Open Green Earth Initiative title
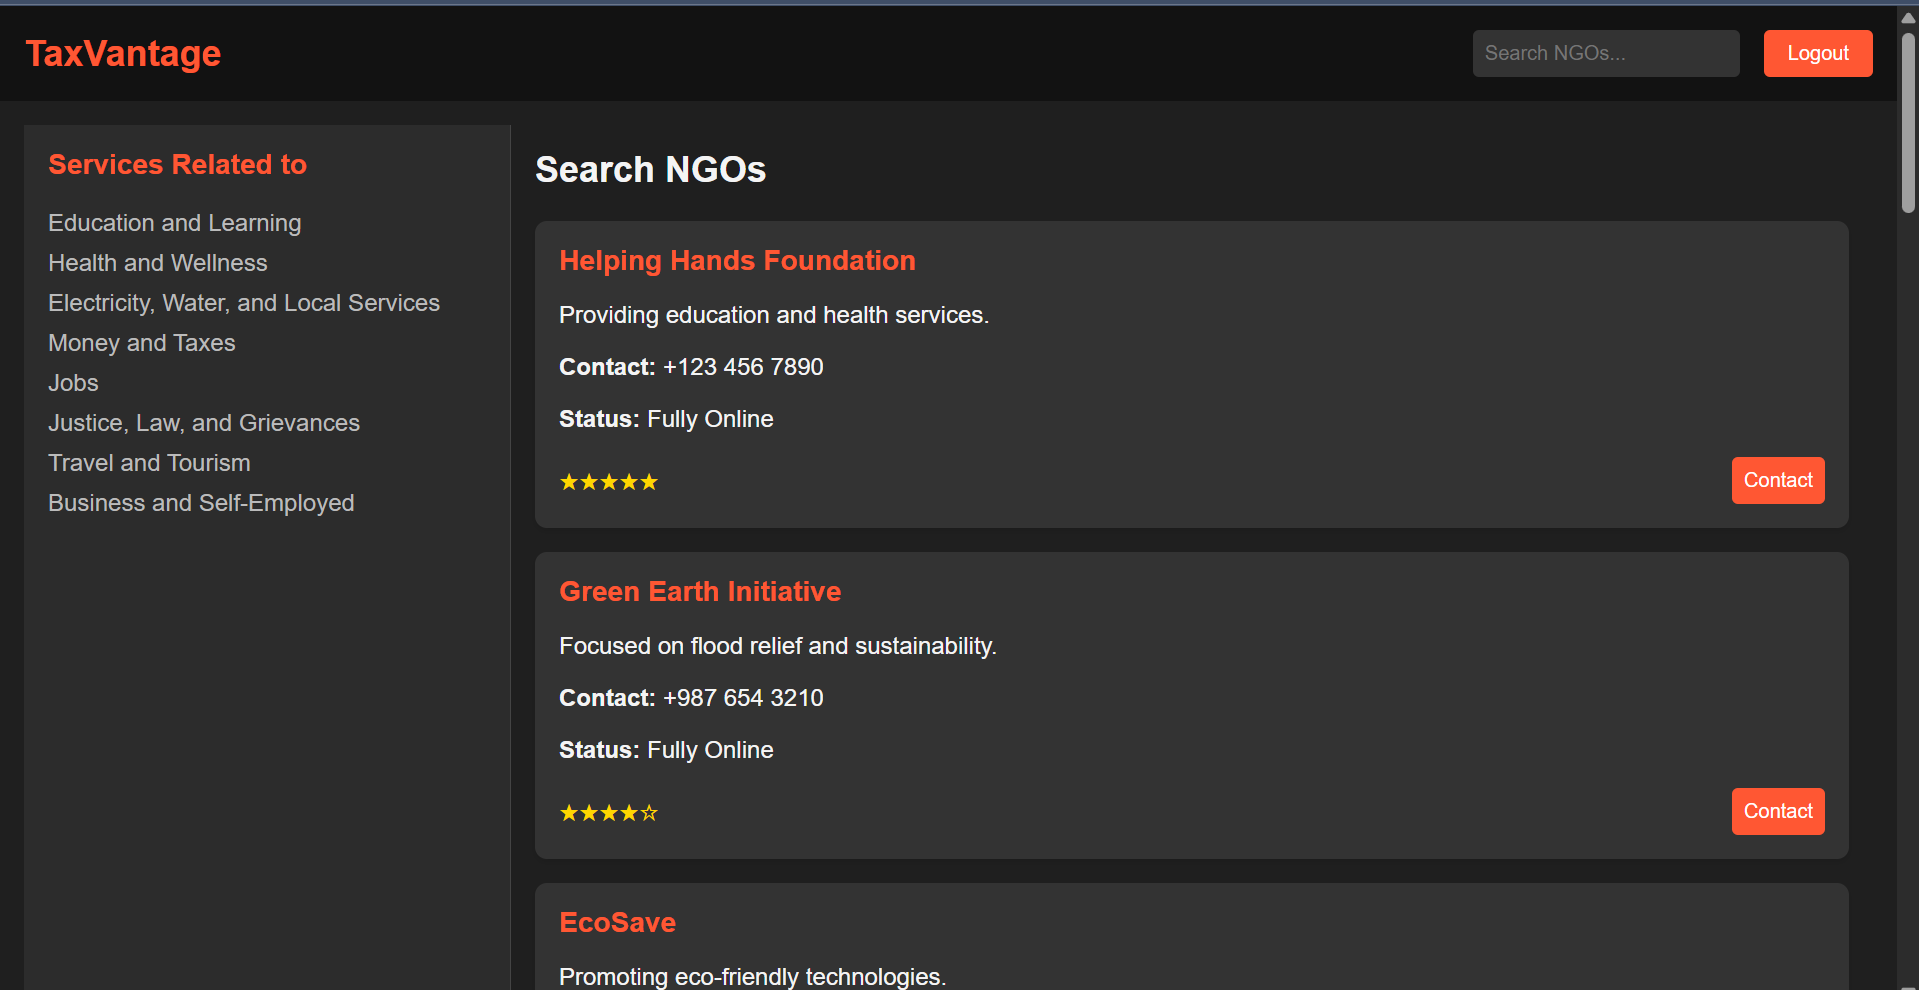Screen dimensions: 1919x990 (700, 591)
